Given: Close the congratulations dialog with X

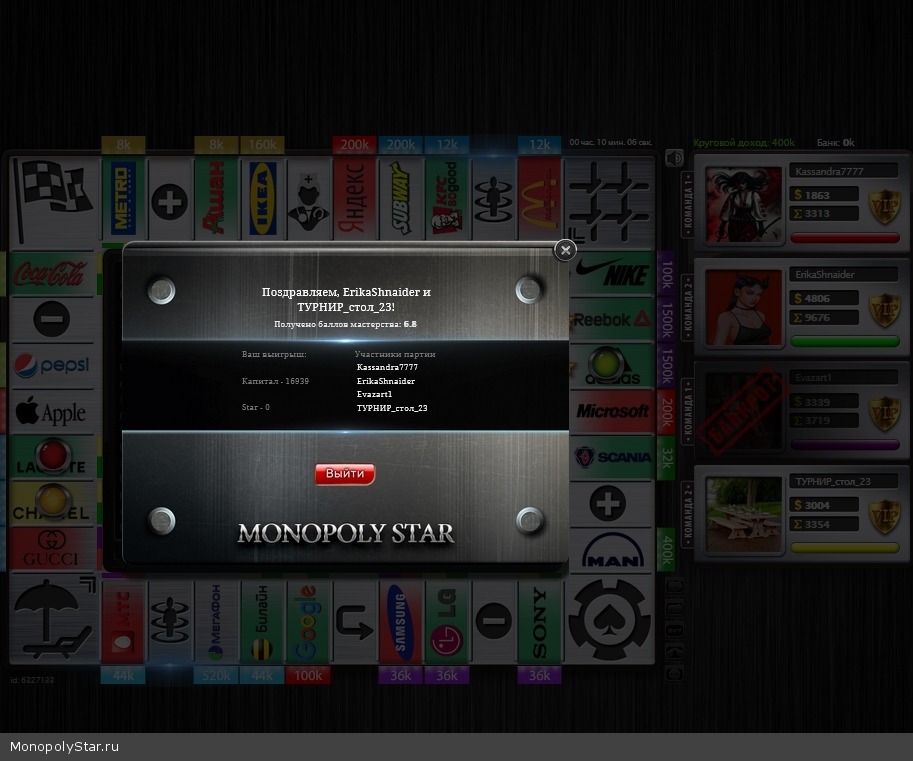Looking at the screenshot, I should [x=565, y=250].
